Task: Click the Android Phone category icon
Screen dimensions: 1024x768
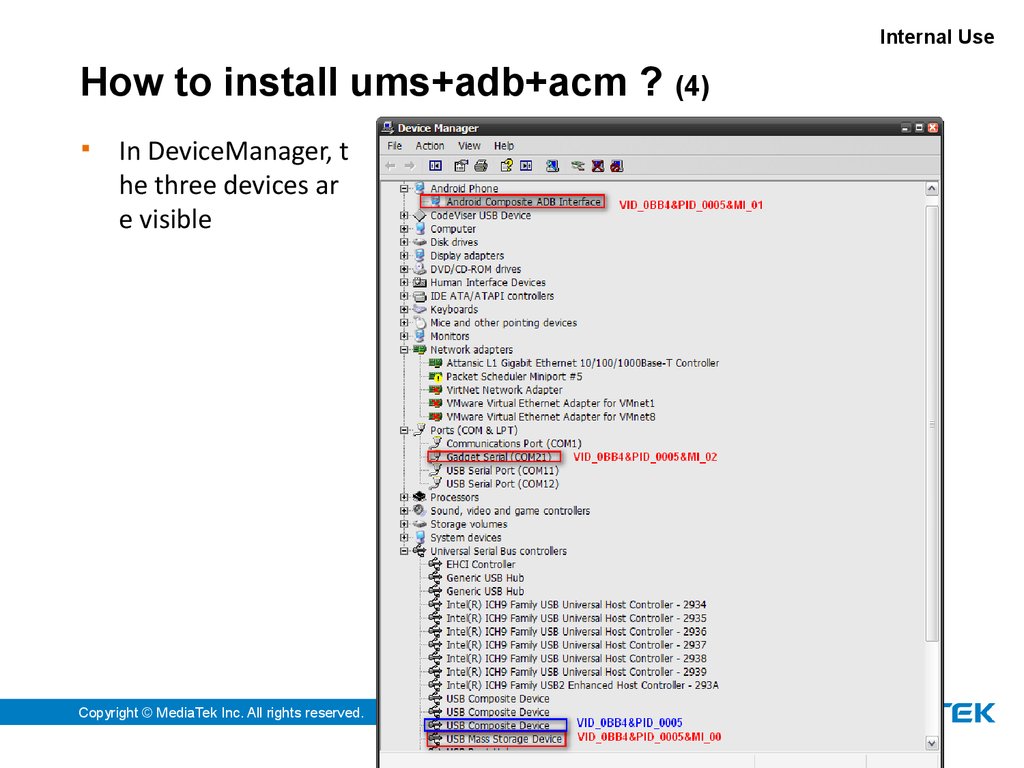Action: point(420,188)
